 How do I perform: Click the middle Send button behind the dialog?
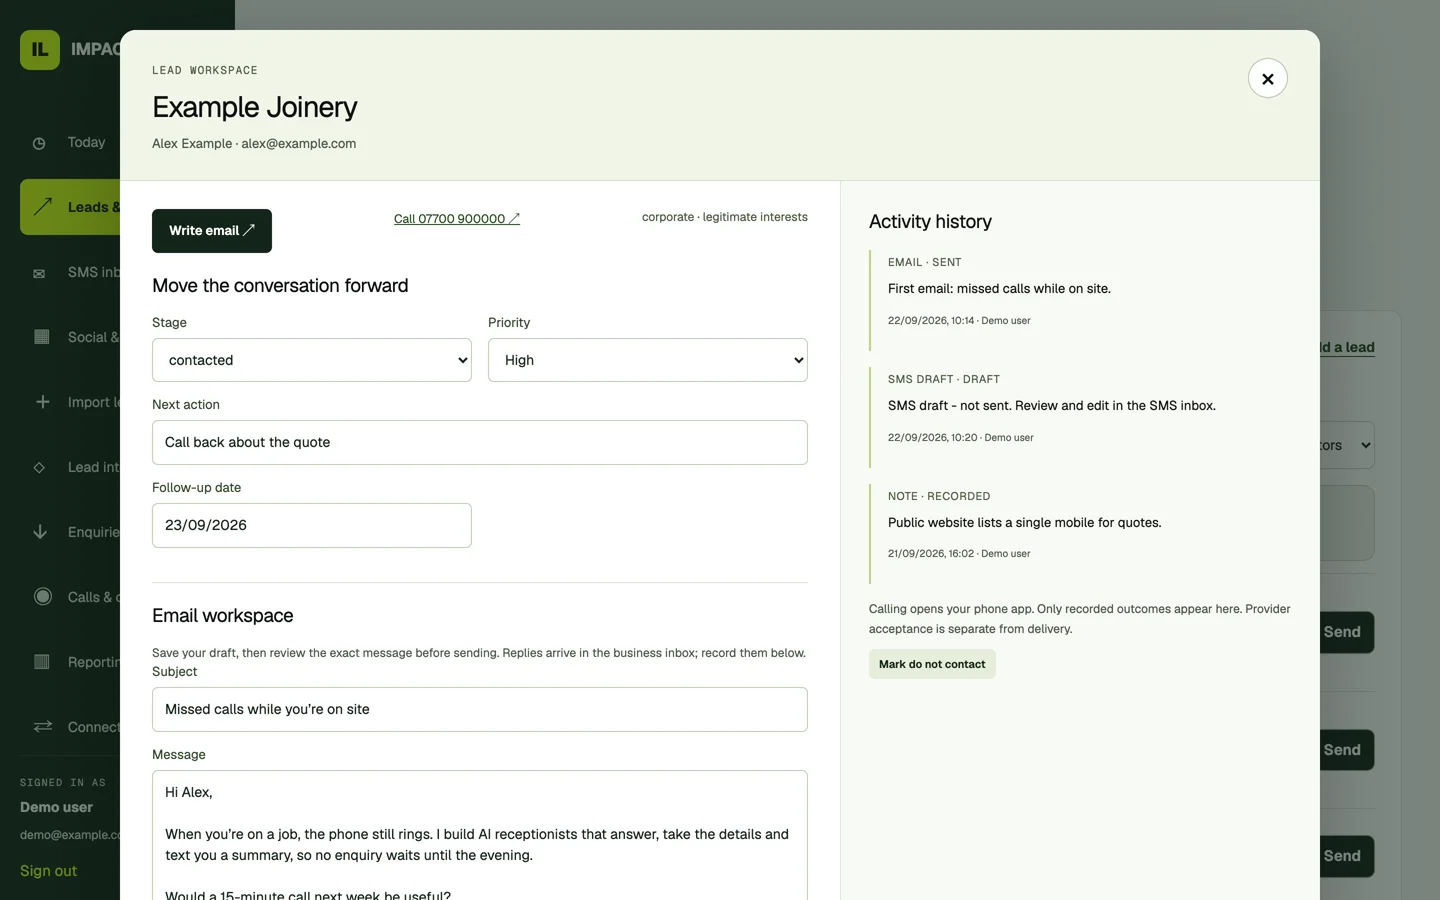[1346, 750]
